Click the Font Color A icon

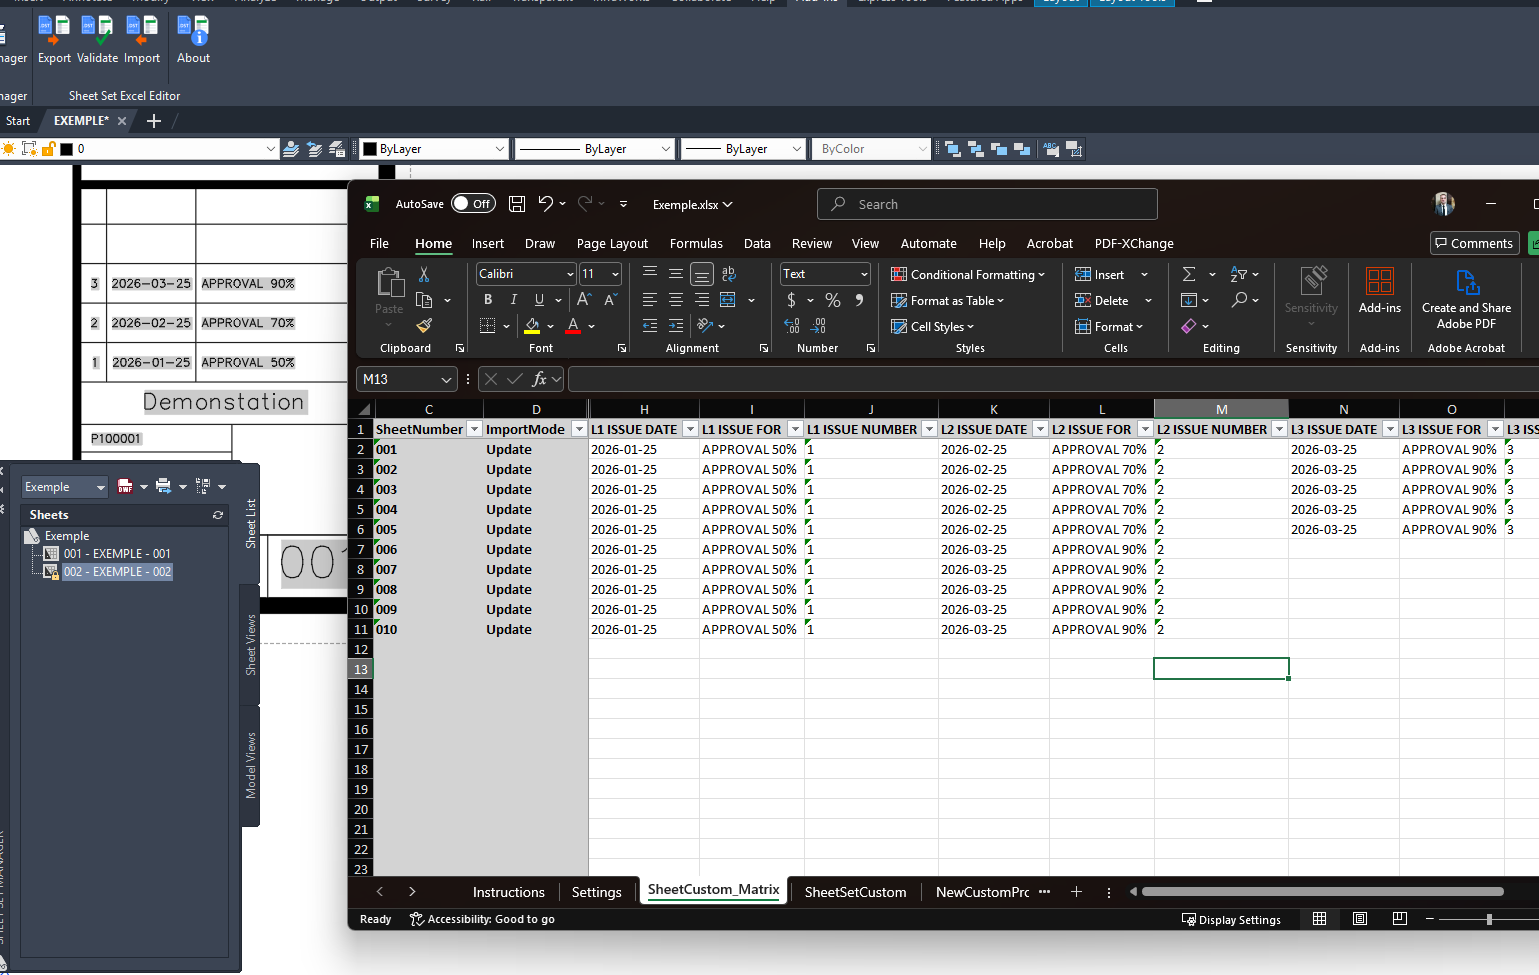click(573, 326)
